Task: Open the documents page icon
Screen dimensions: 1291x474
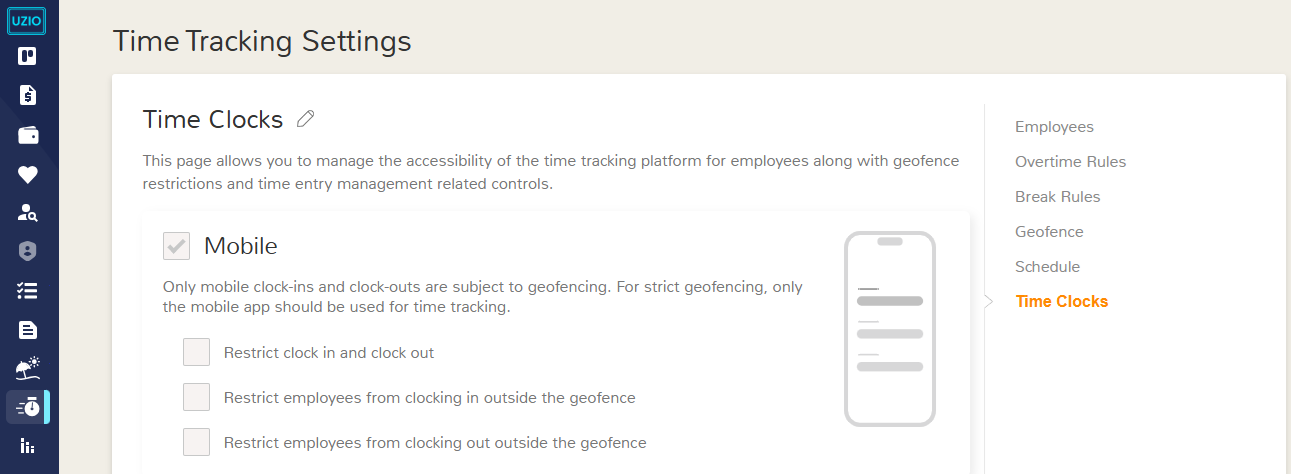Action: click(x=28, y=329)
